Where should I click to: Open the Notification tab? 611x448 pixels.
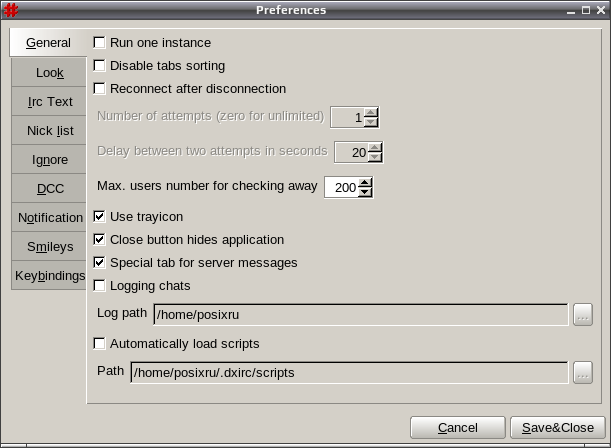coord(49,217)
